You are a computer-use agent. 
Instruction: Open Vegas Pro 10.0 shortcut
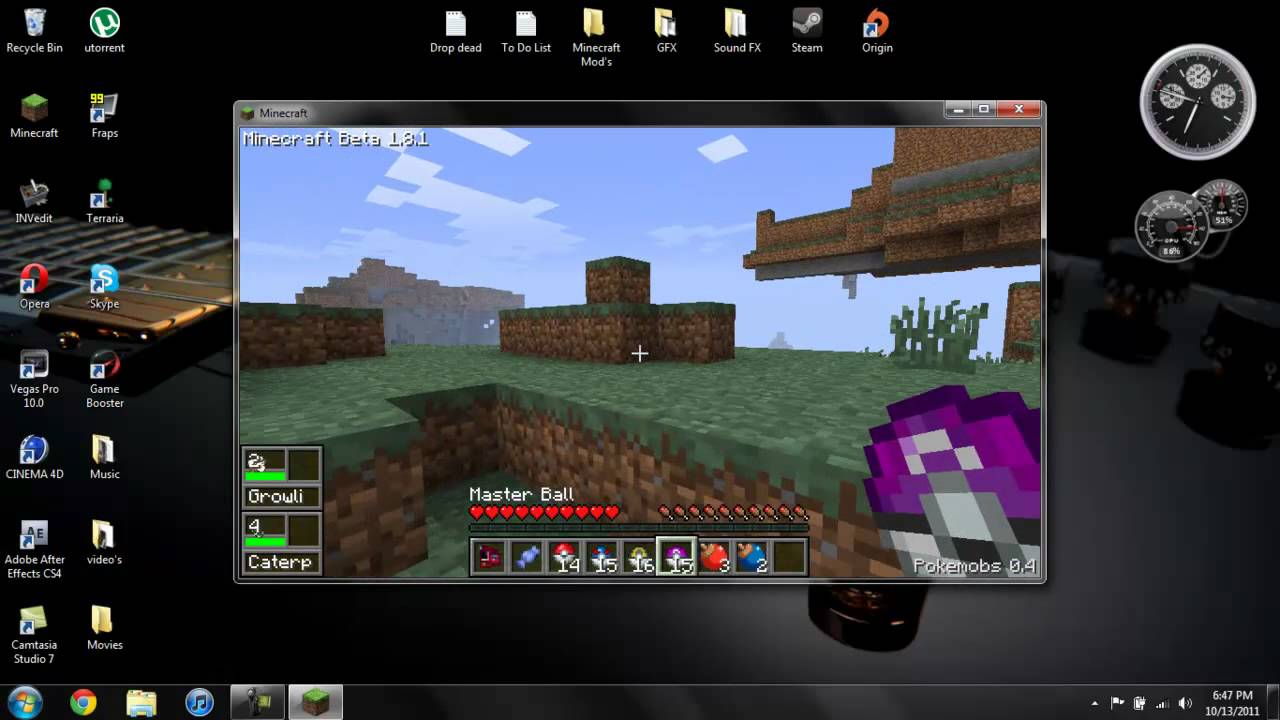point(34,379)
